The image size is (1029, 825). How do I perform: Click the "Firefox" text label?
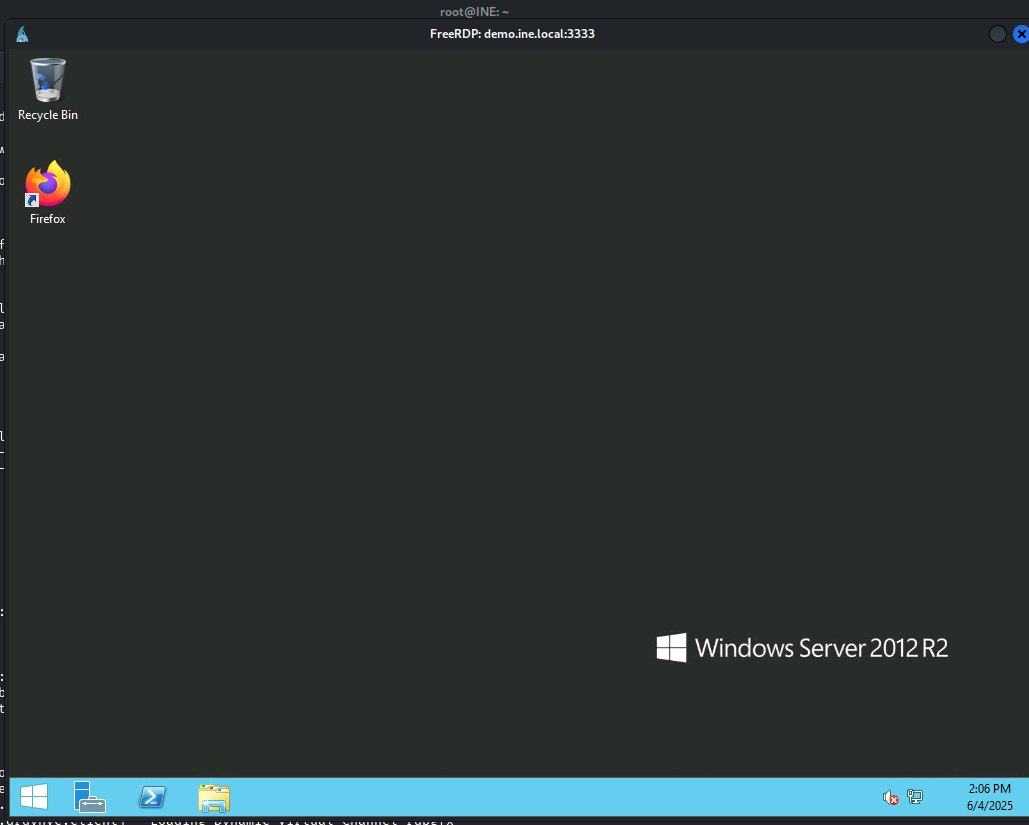click(x=48, y=219)
